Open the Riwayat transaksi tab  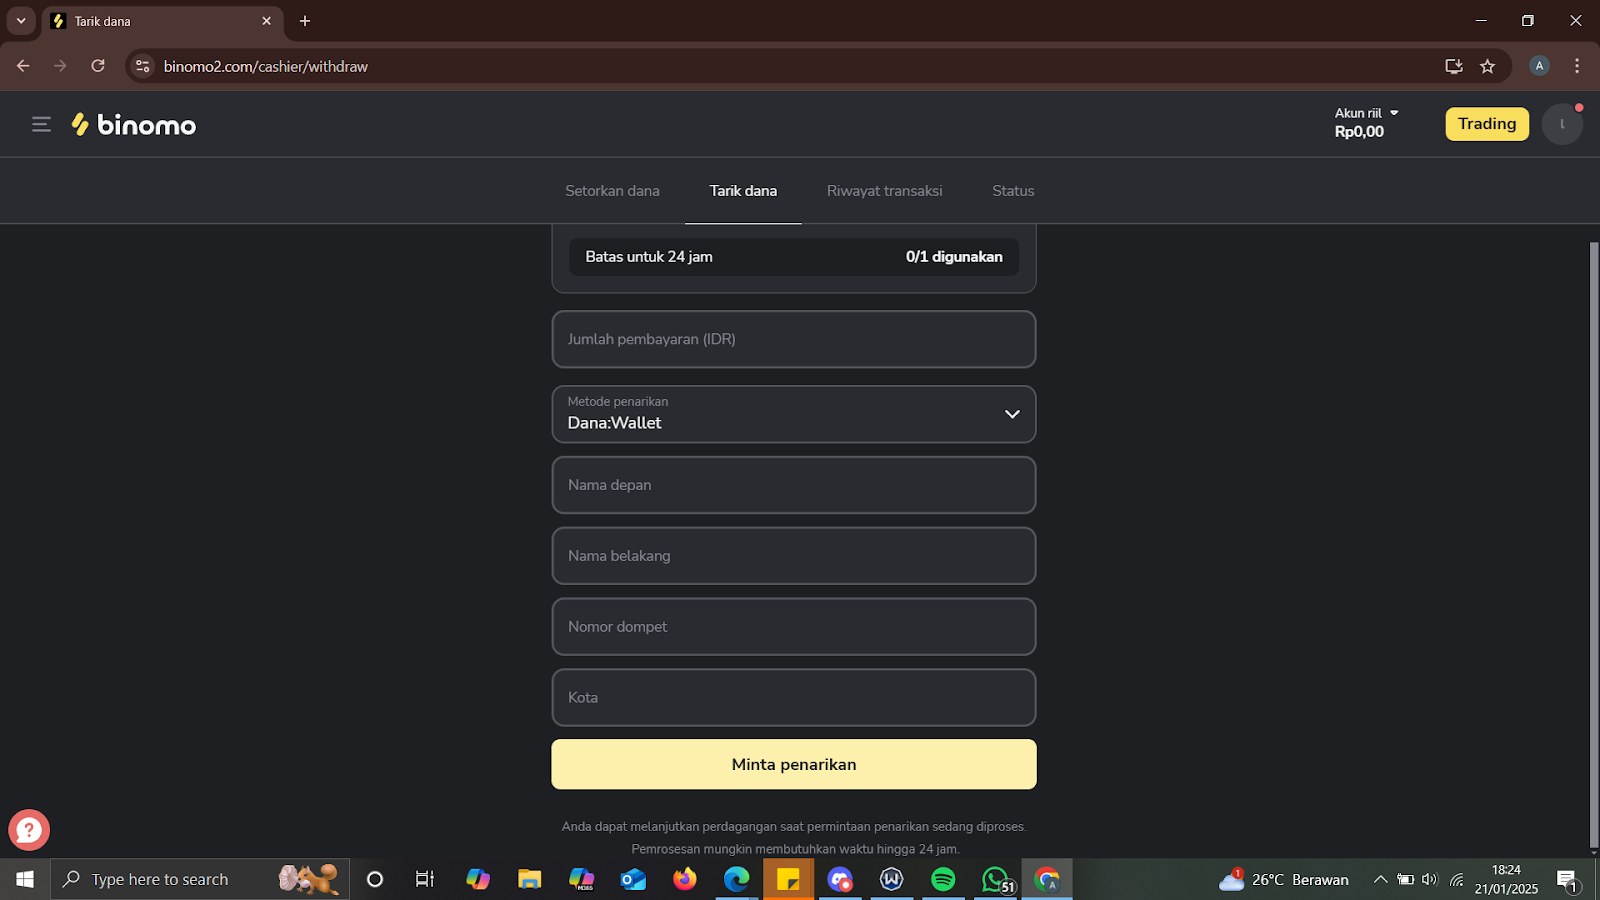click(884, 191)
